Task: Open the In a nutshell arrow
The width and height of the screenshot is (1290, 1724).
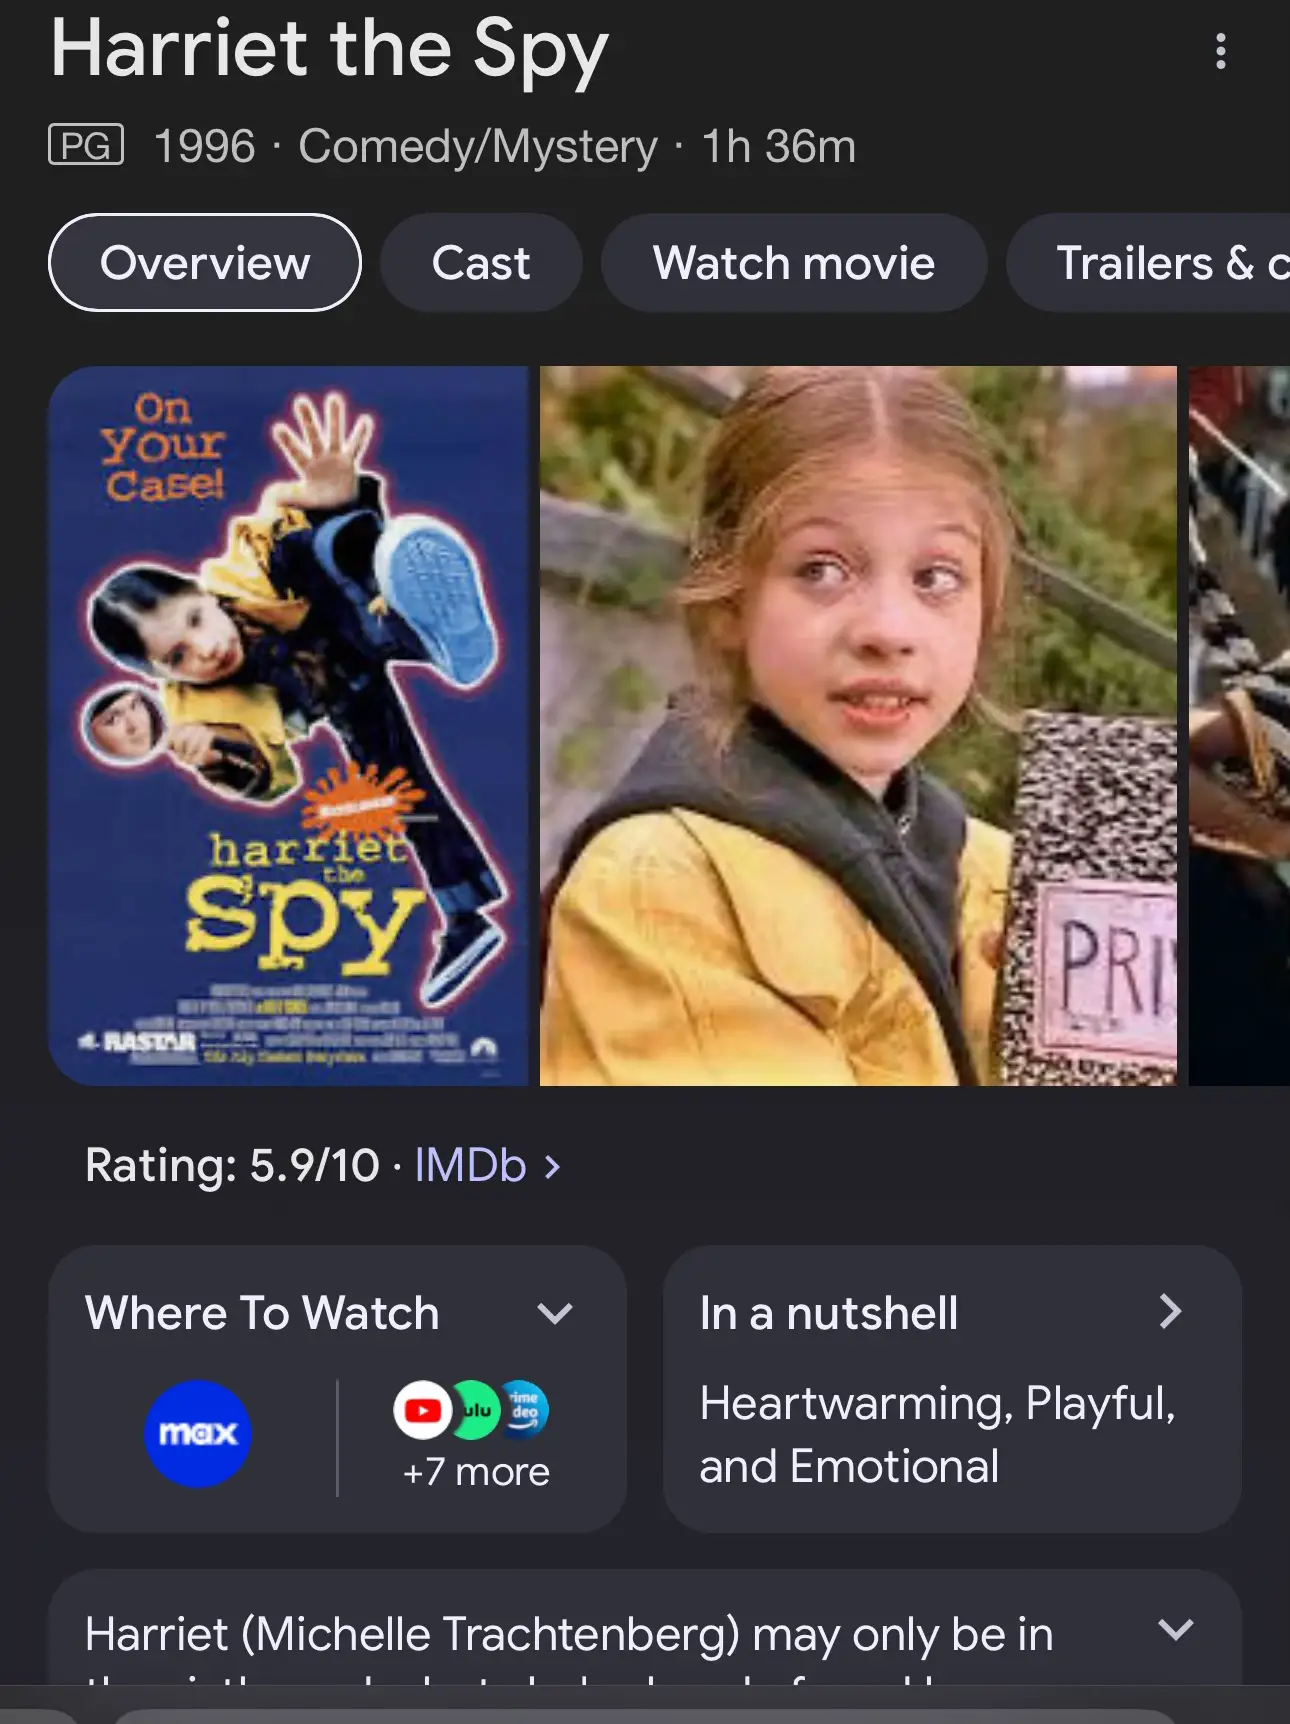Action: [x=1170, y=1311]
